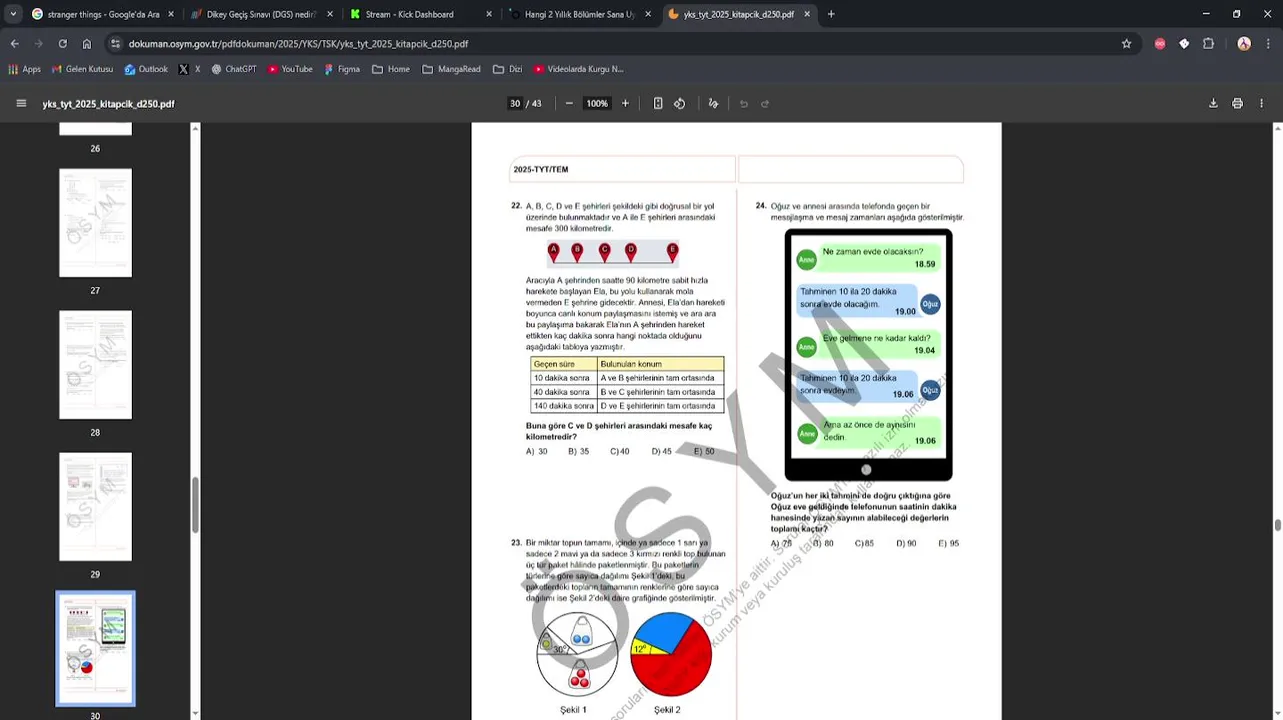
Task: Click answer option E) 95 in question 24
Action: [x=948, y=543]
